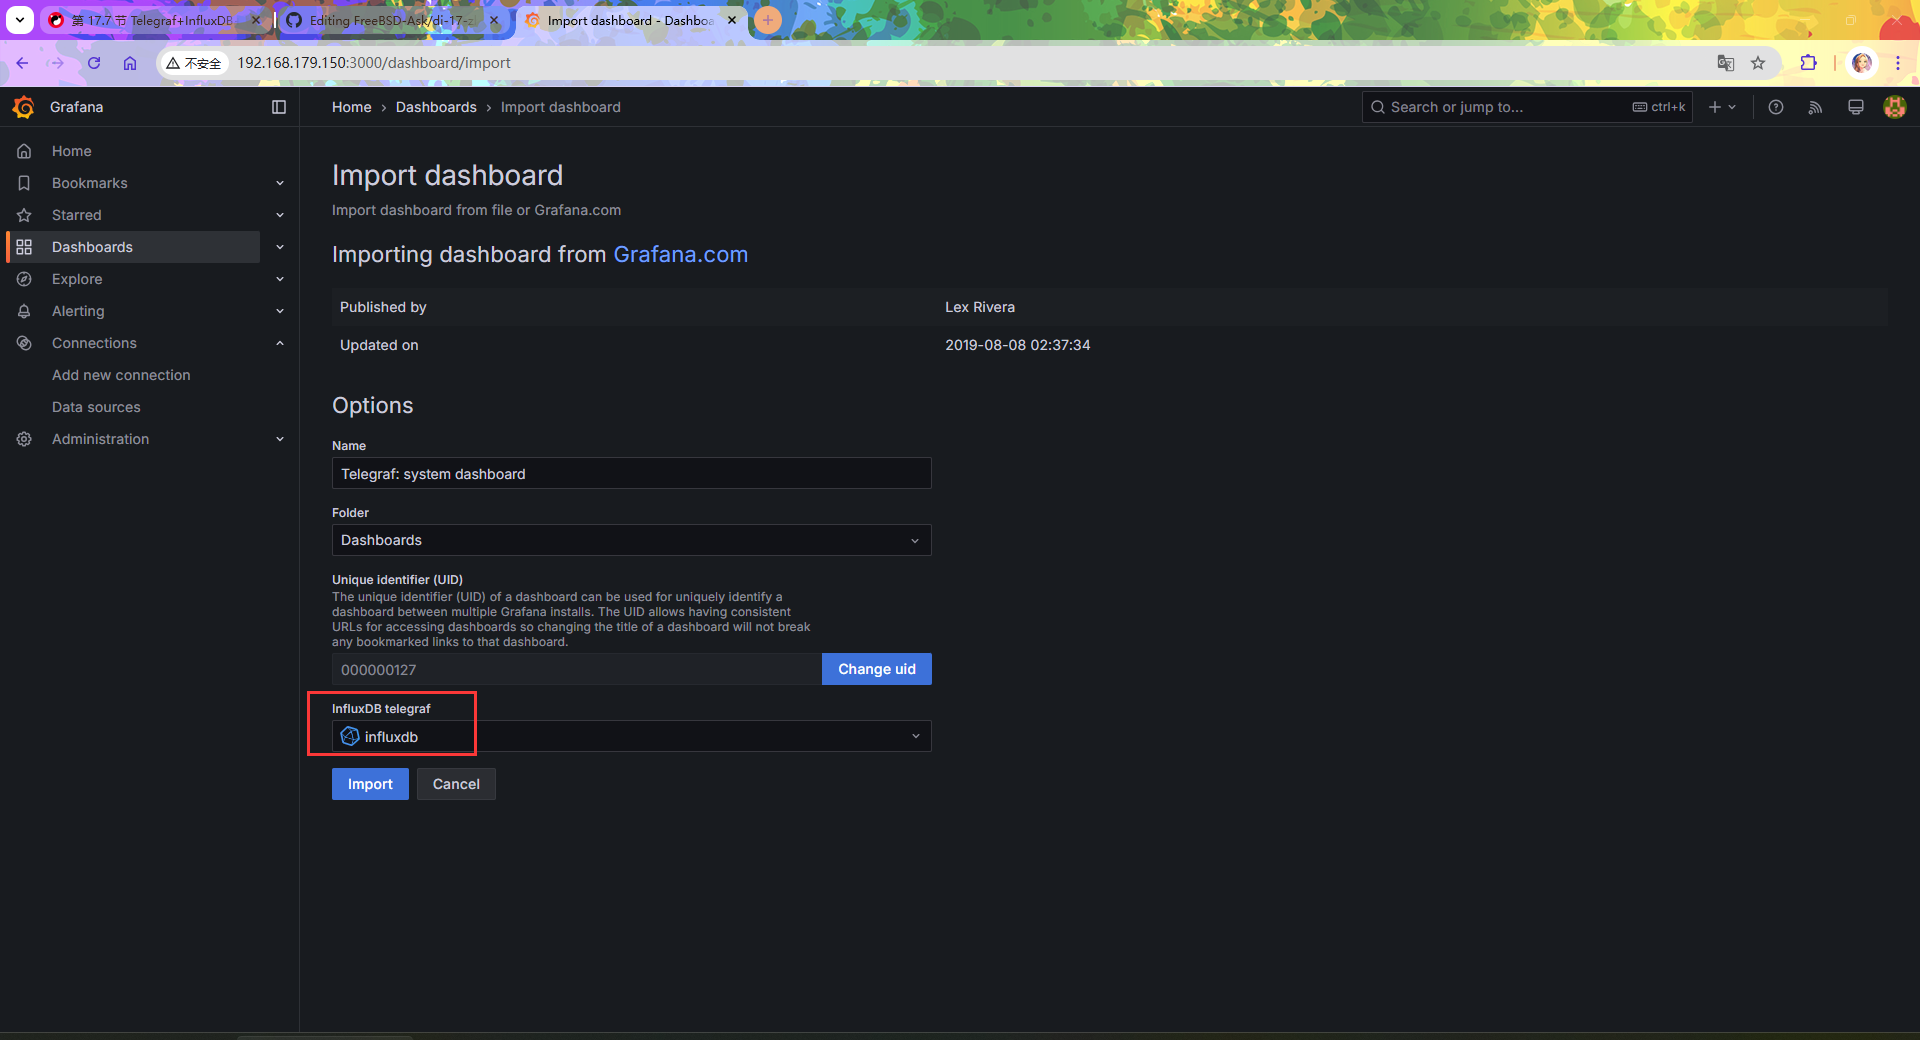The height and width of the screenshot is (1040, 1920).
Task: Open Bookmarks in the sidebar
Action: [90, 183]
